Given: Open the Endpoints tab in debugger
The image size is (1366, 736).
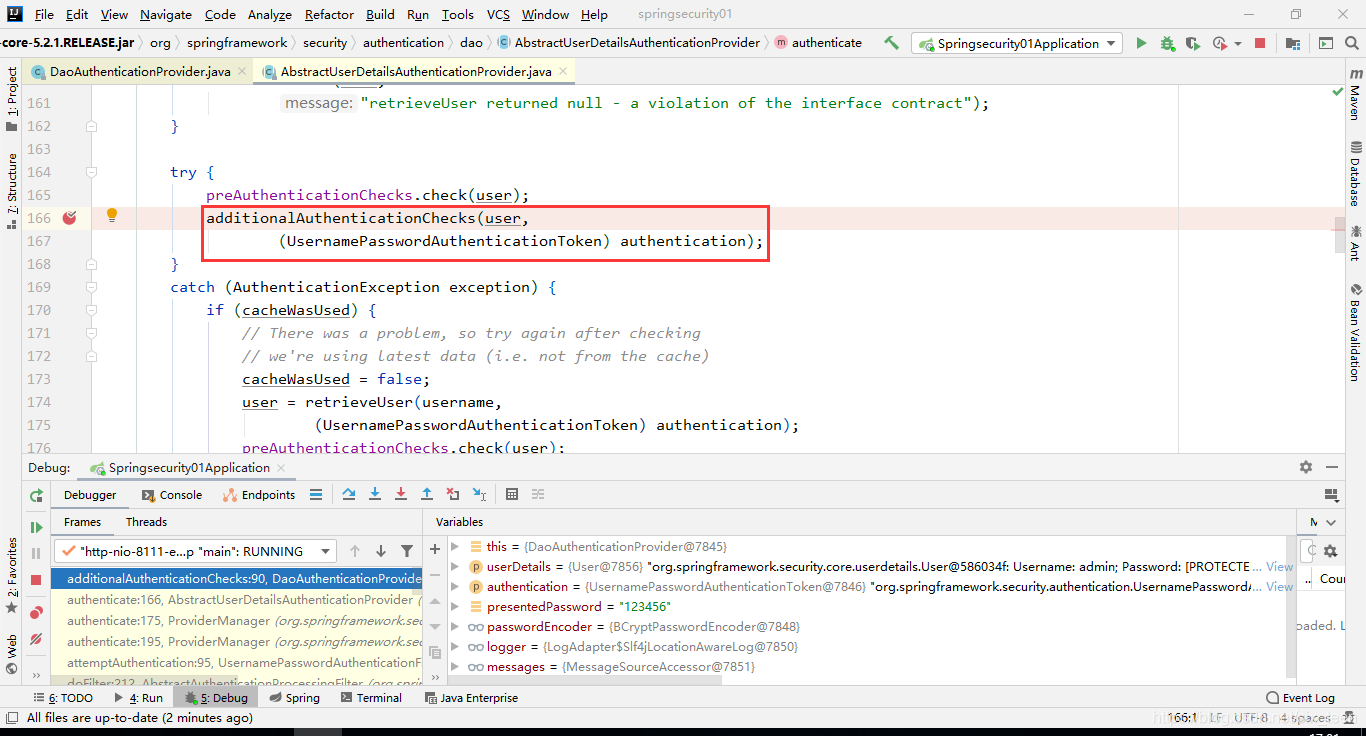Looking at the screenshot, I should pyautogui.click(x=259, y=495).
